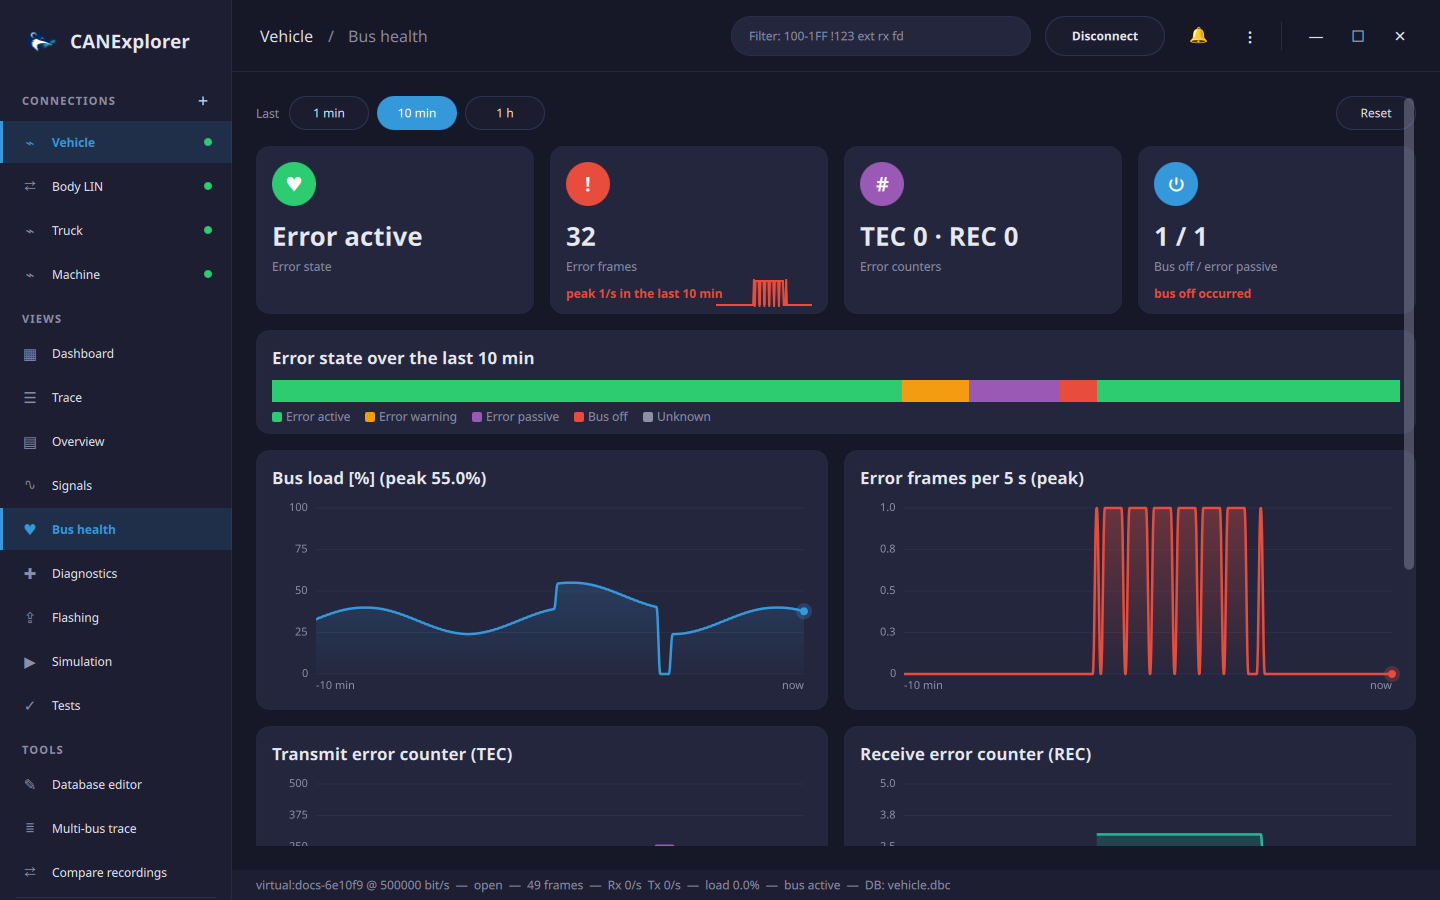Click the CAN filter input field
Screen dimensions: 1440x900
[881, 36]
